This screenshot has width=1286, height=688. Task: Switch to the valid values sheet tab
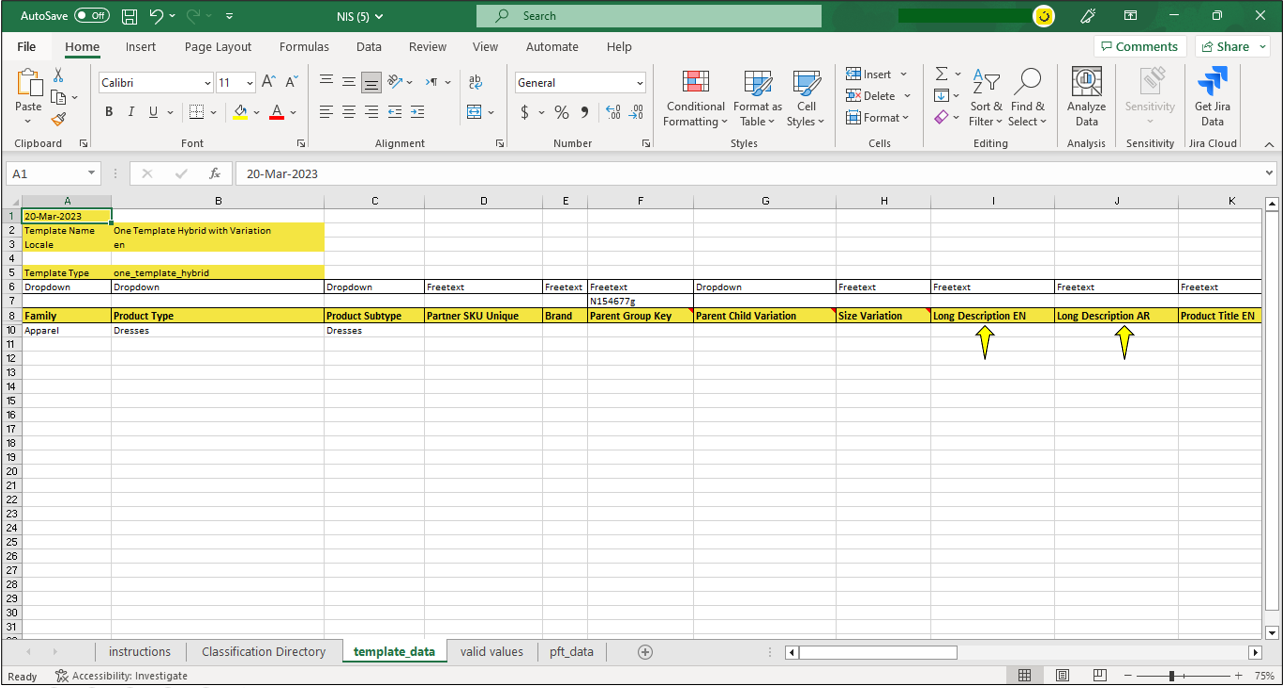tap(491, 652)
